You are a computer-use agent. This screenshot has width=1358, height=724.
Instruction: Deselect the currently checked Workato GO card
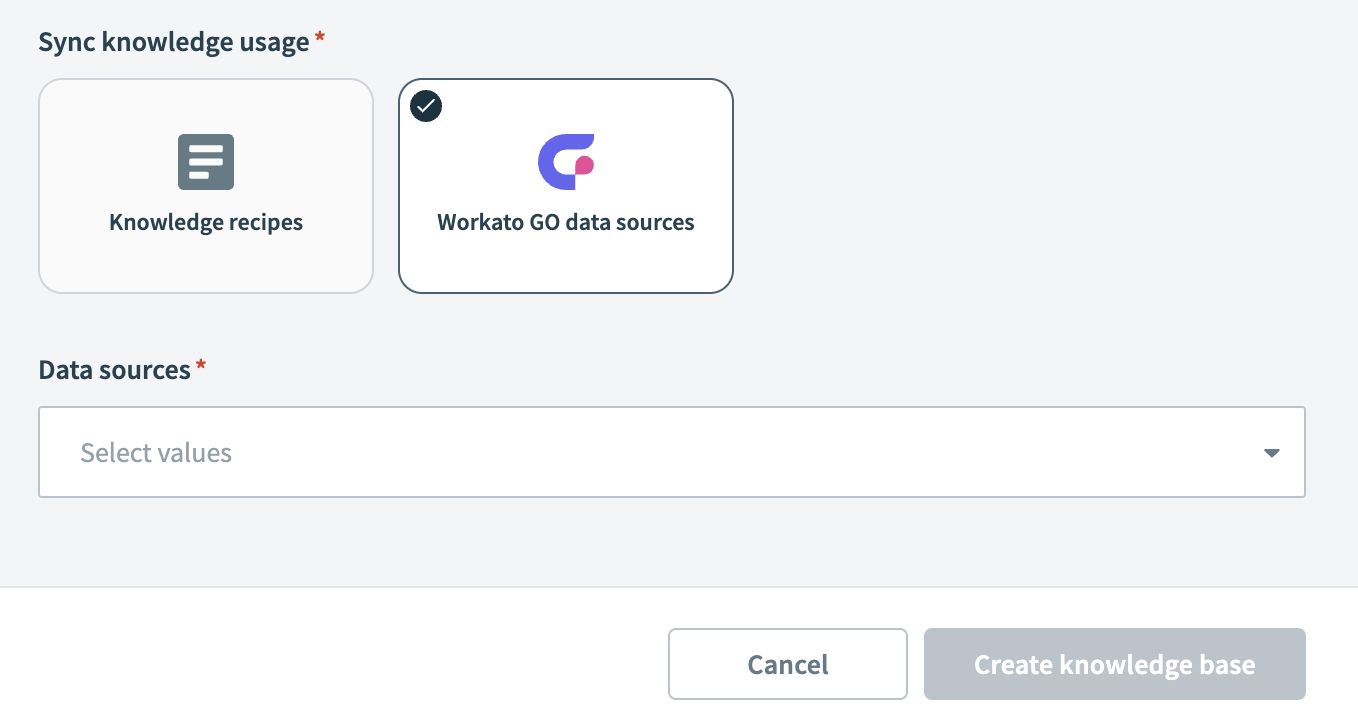566,186
